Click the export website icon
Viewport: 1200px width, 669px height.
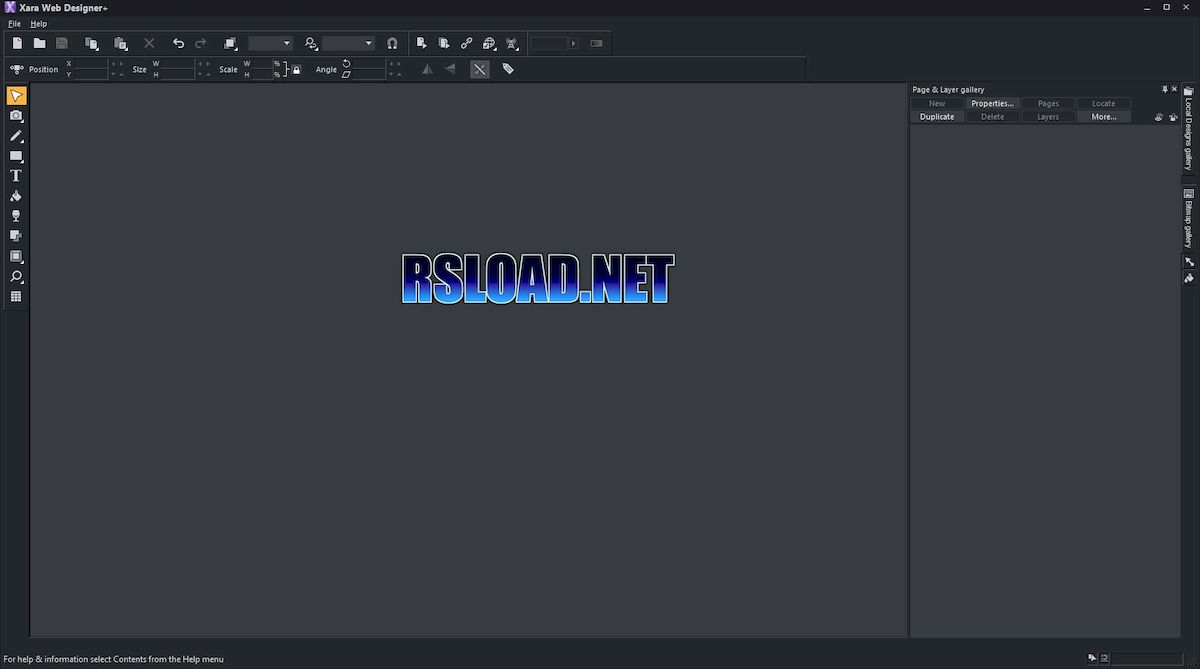tap(444, 43)
